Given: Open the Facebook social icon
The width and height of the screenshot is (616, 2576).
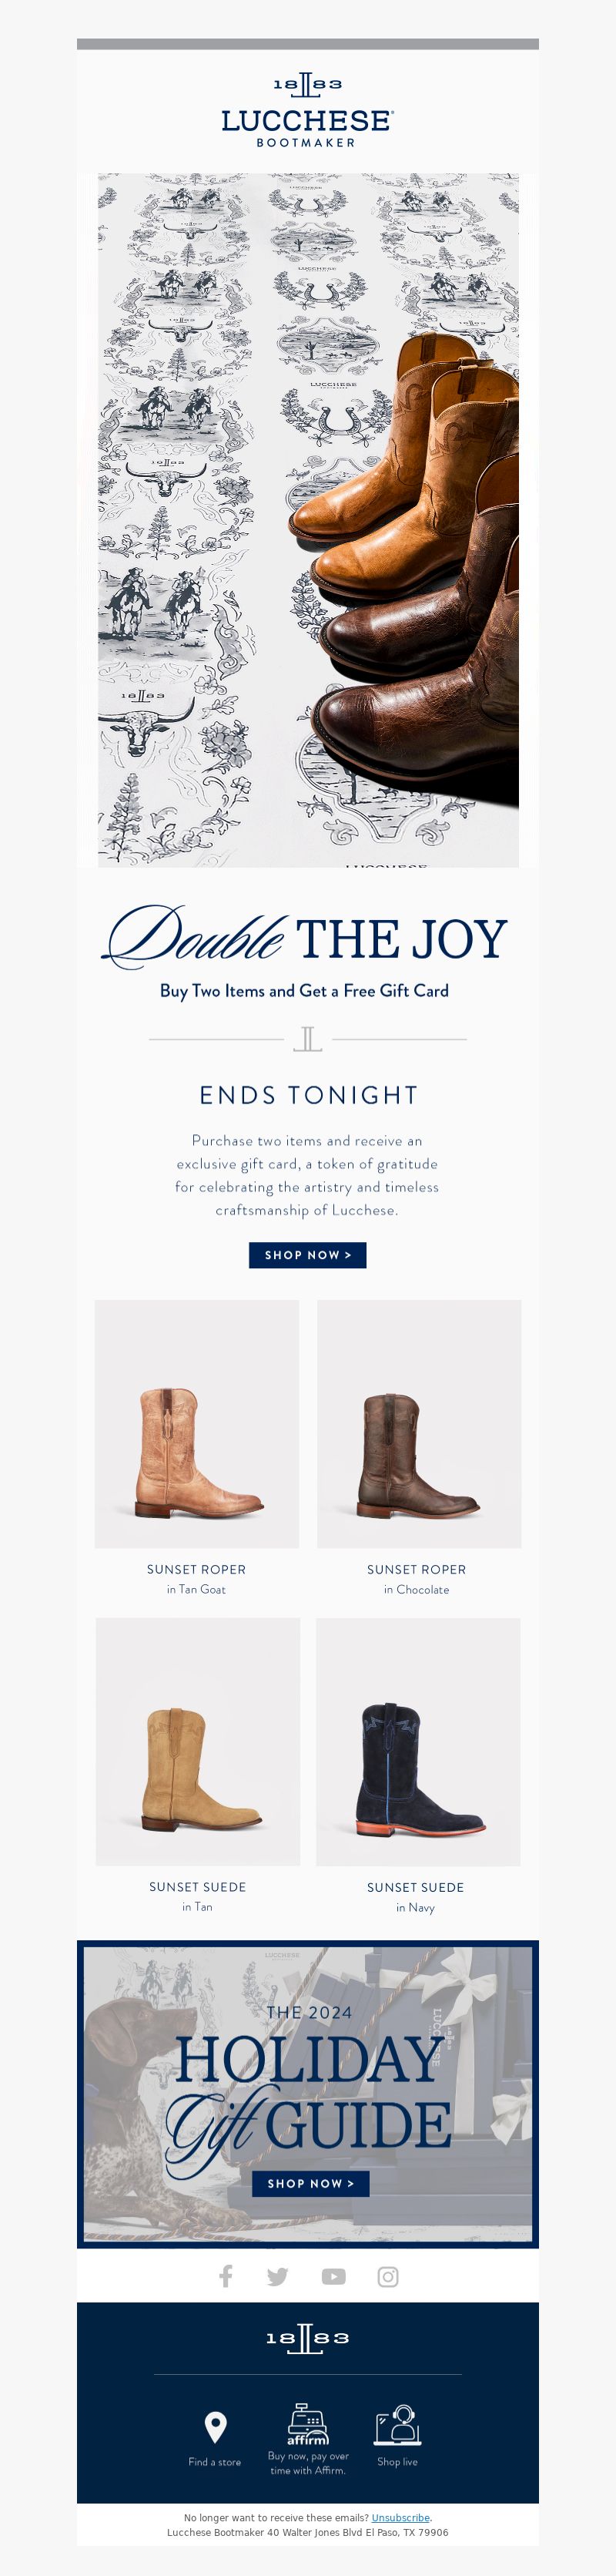Looking at the screenshot, I should 226,2277.
